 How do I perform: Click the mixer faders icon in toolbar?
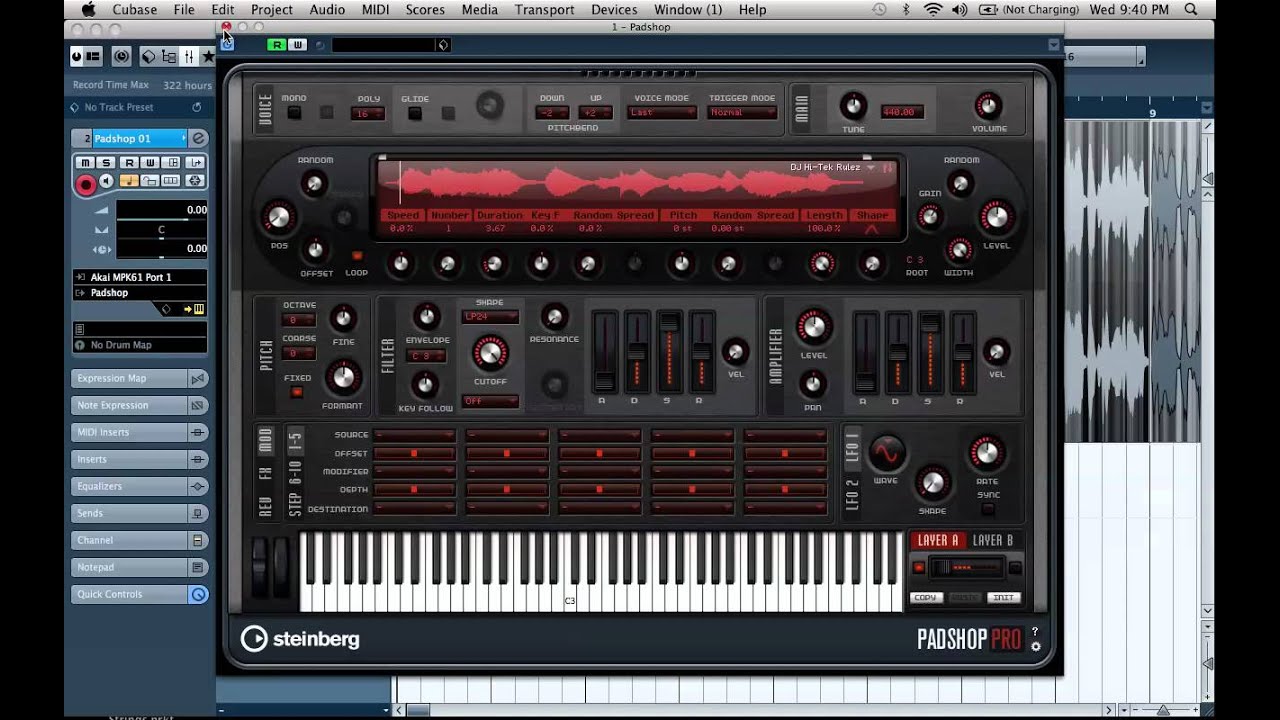[x=188, y=57]
